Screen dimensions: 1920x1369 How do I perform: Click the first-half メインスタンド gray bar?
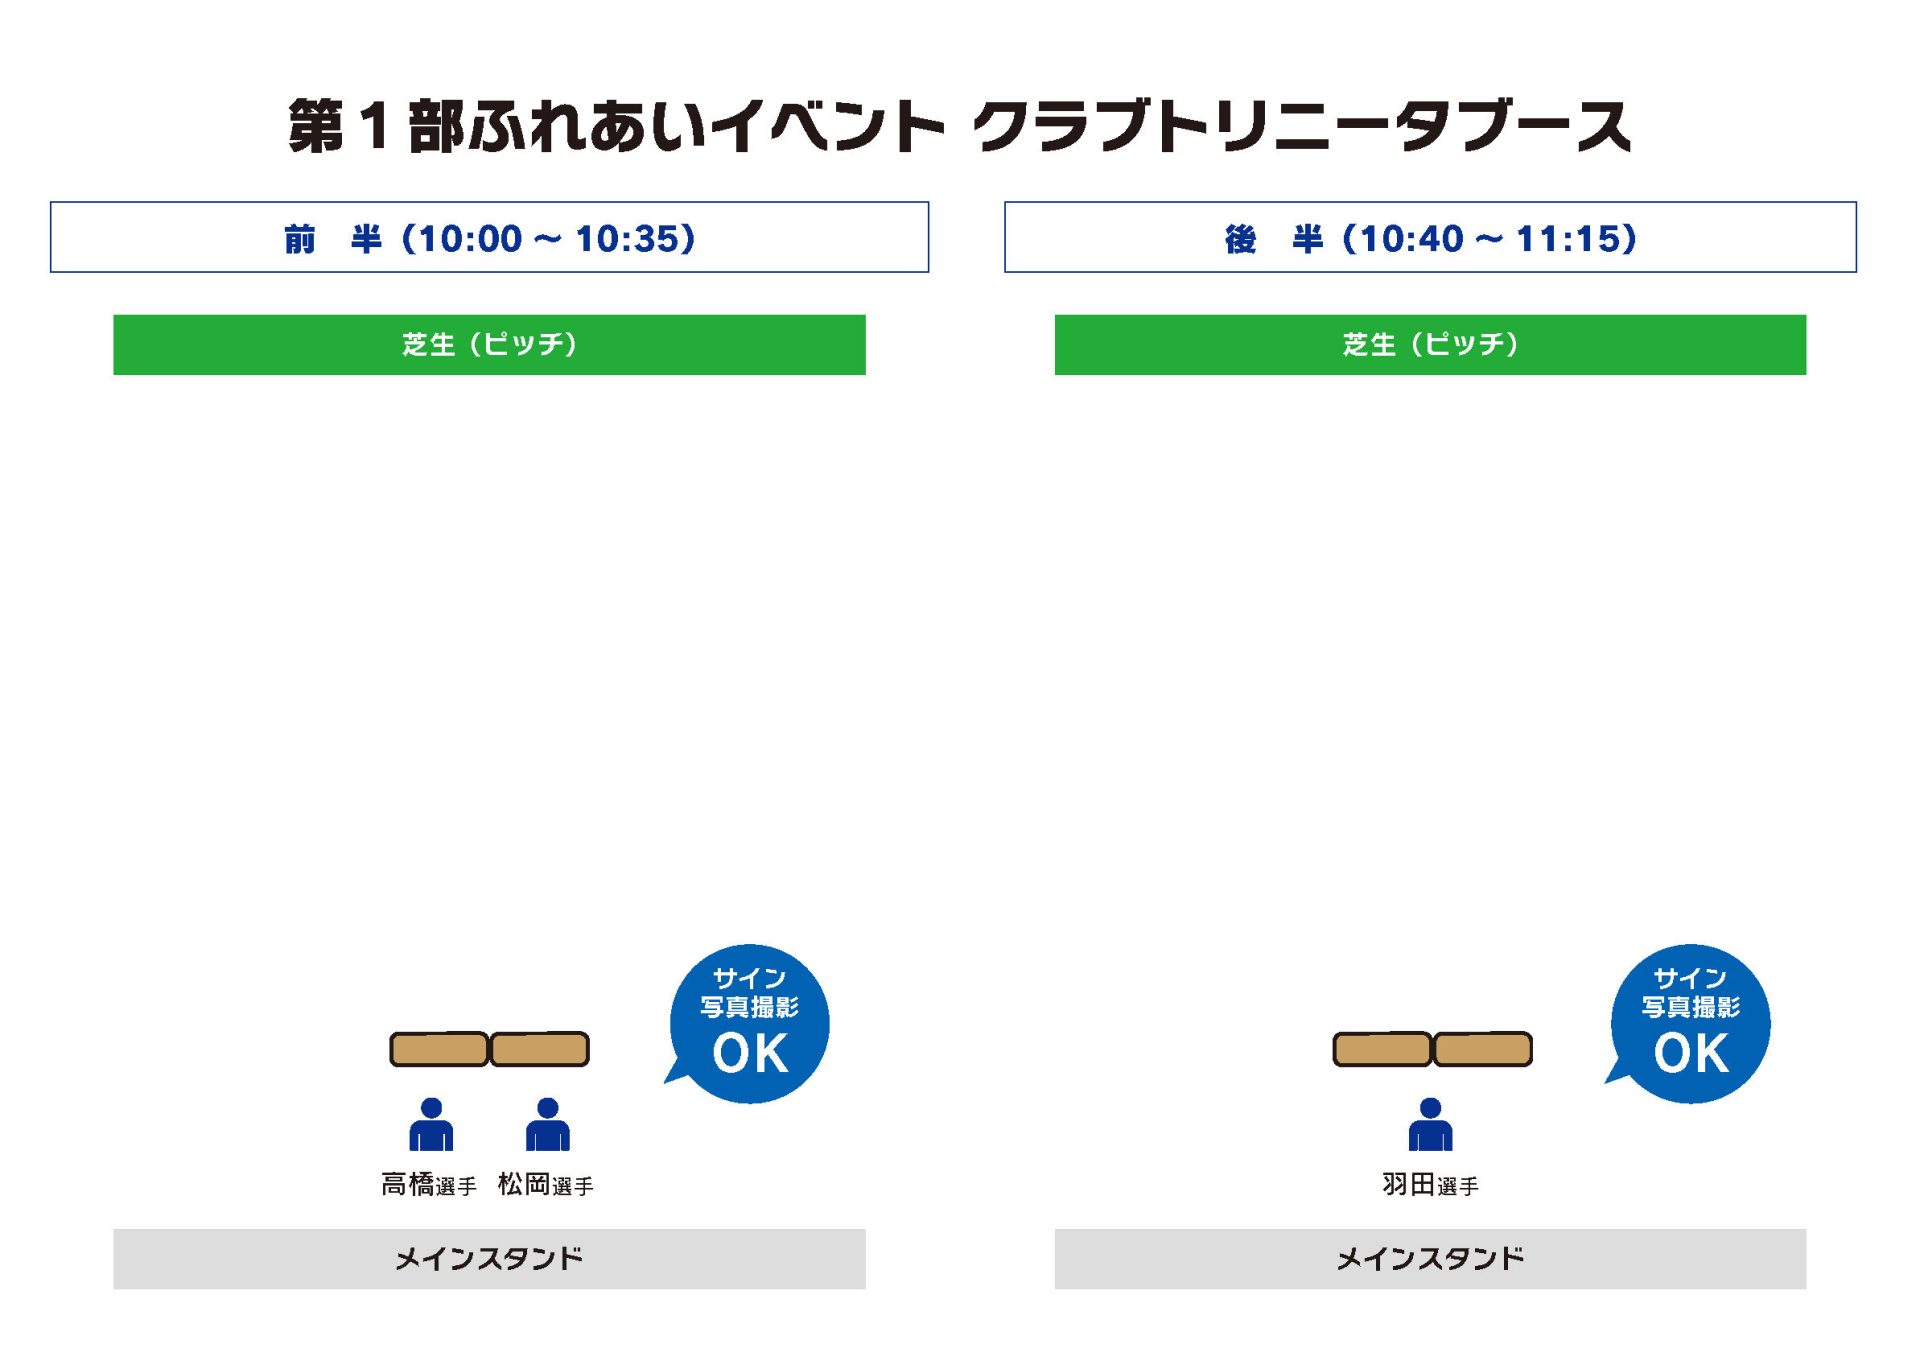(489, 1258)
